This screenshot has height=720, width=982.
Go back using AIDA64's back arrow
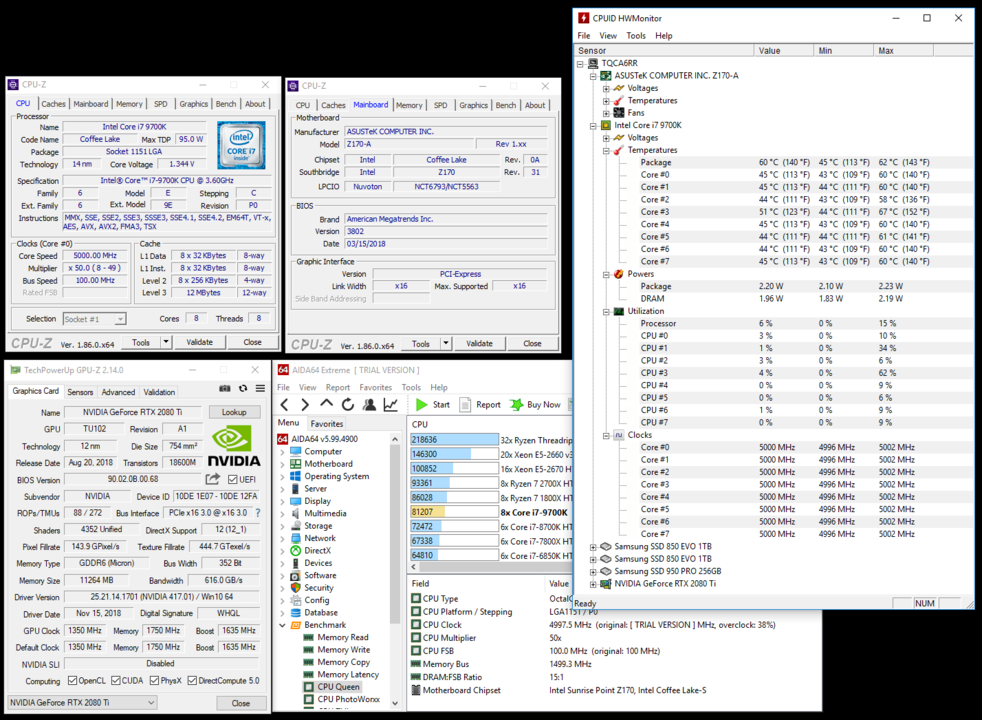pos(284,404)
